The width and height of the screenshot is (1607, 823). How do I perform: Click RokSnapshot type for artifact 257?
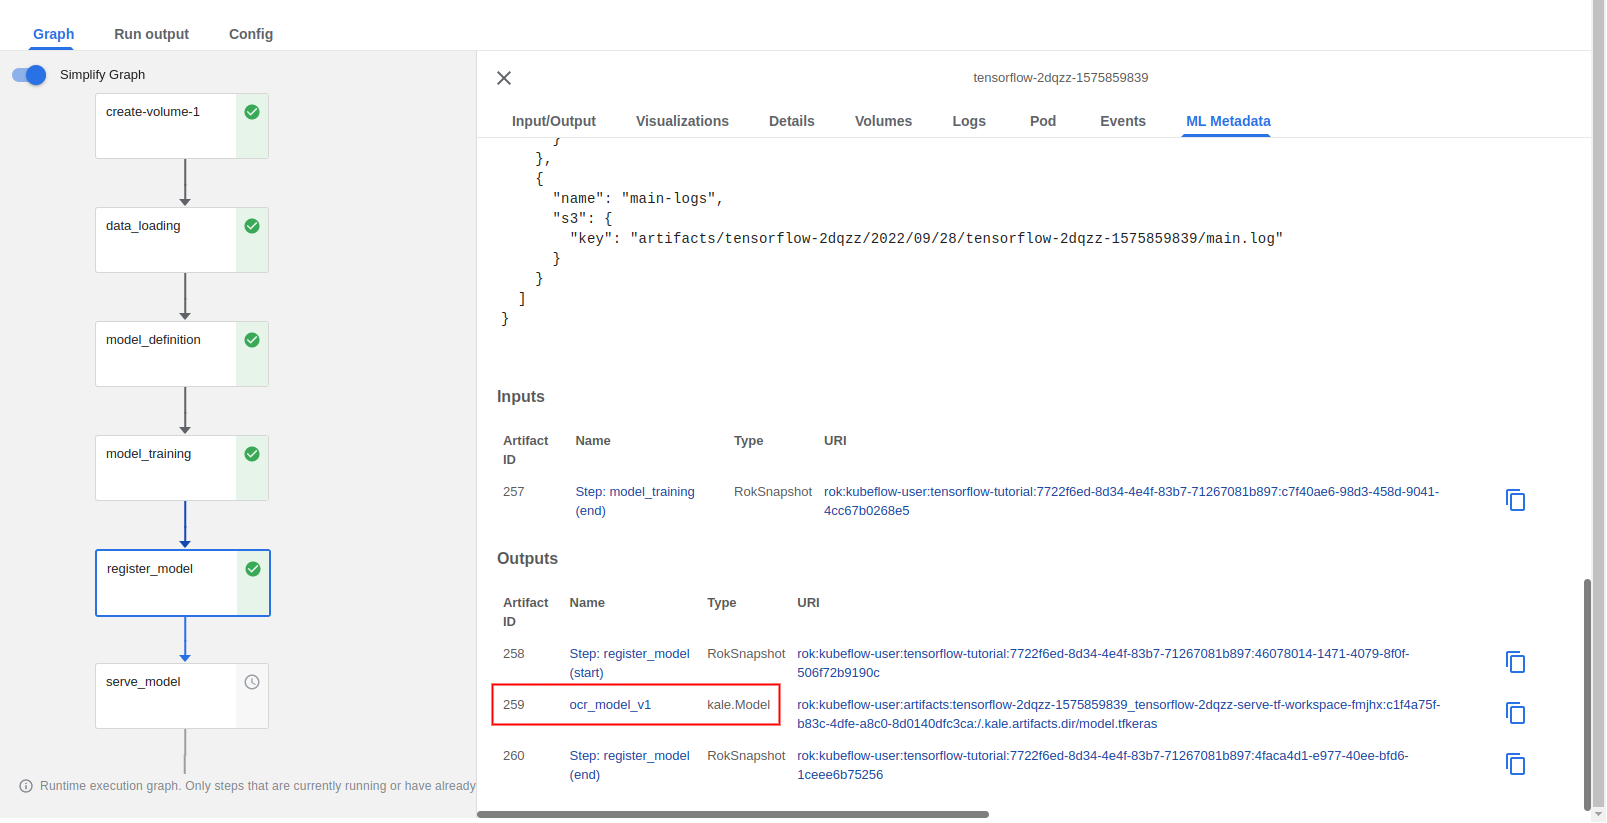coord(773,492)
